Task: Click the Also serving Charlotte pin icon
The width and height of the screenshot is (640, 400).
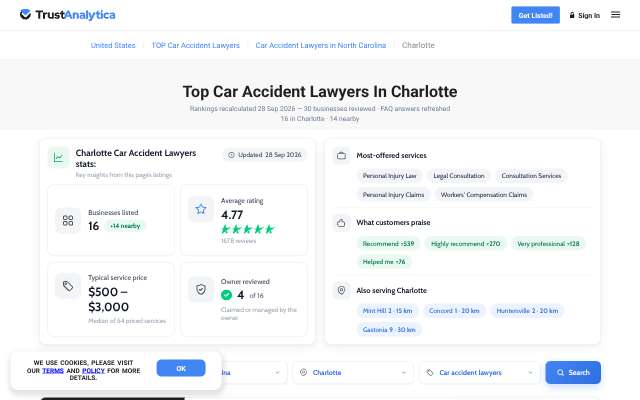Action: (x=341, y=290)
